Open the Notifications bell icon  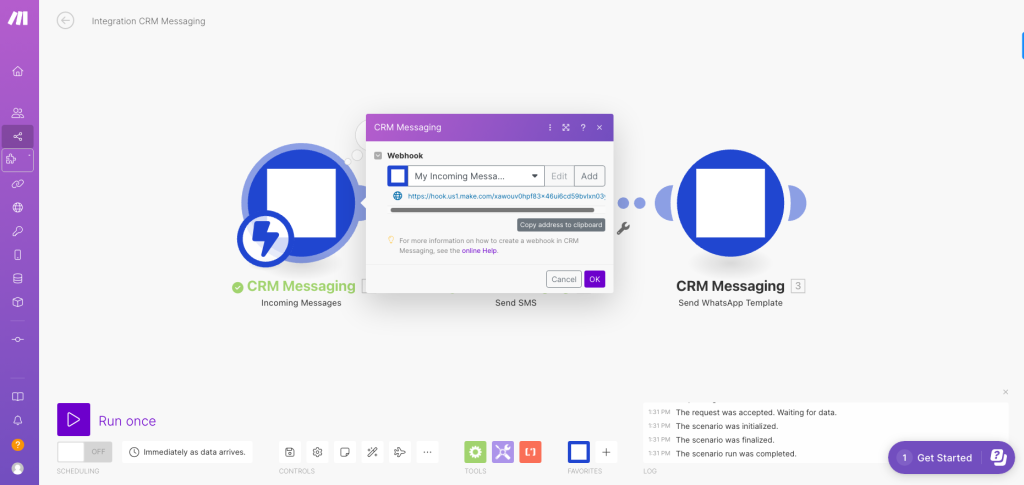tap(18, 420)
